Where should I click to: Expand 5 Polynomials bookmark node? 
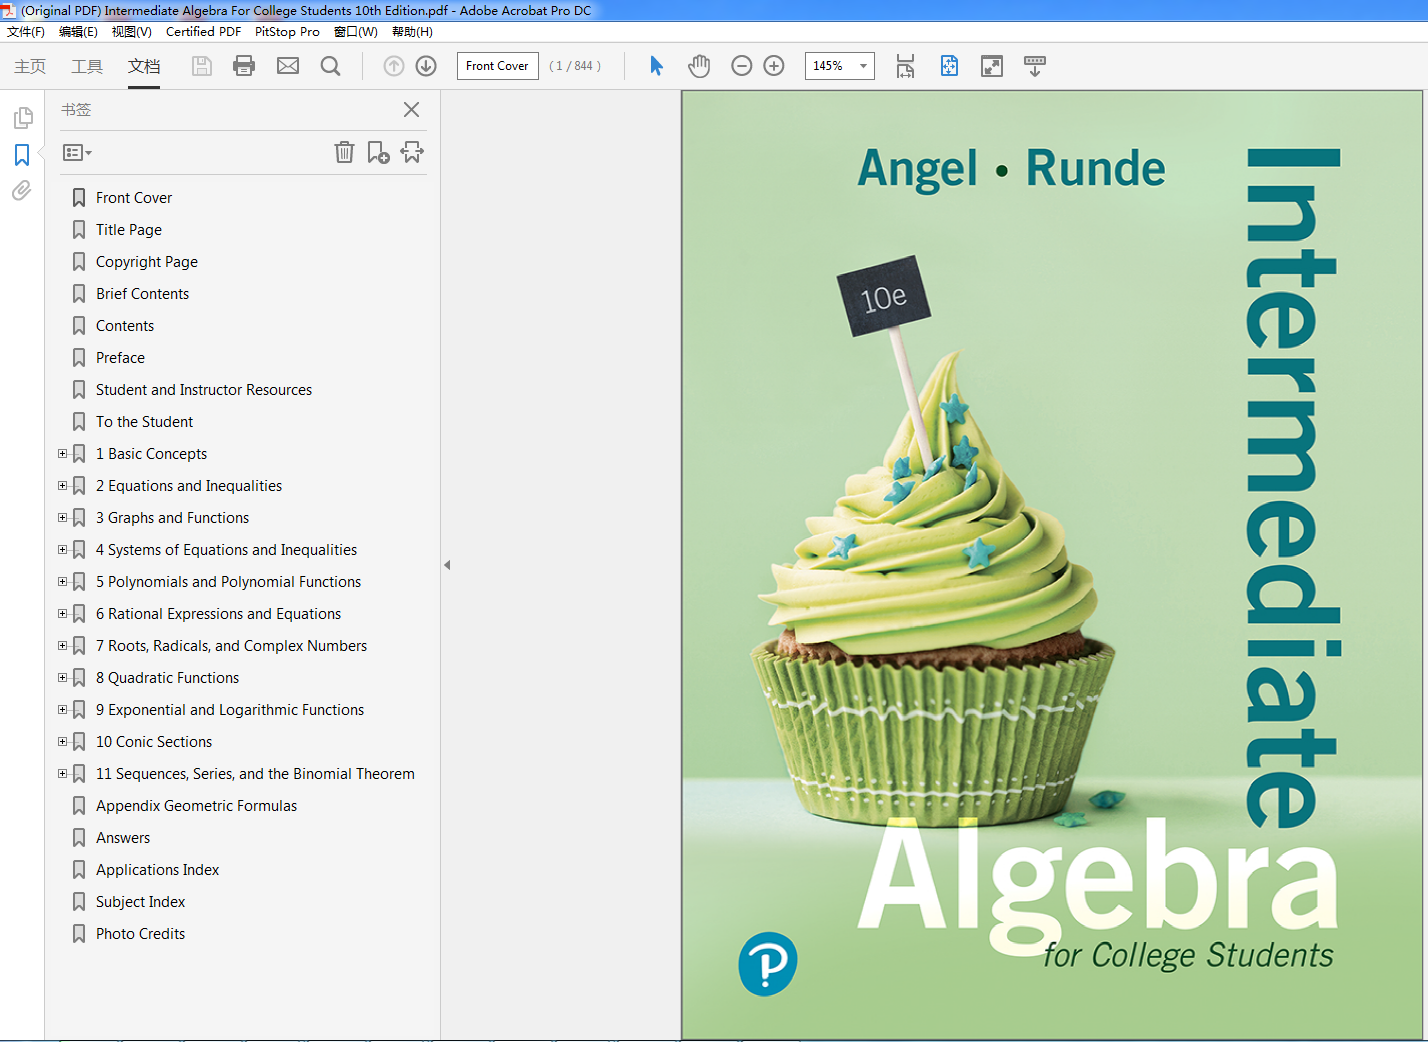[63, 582]
